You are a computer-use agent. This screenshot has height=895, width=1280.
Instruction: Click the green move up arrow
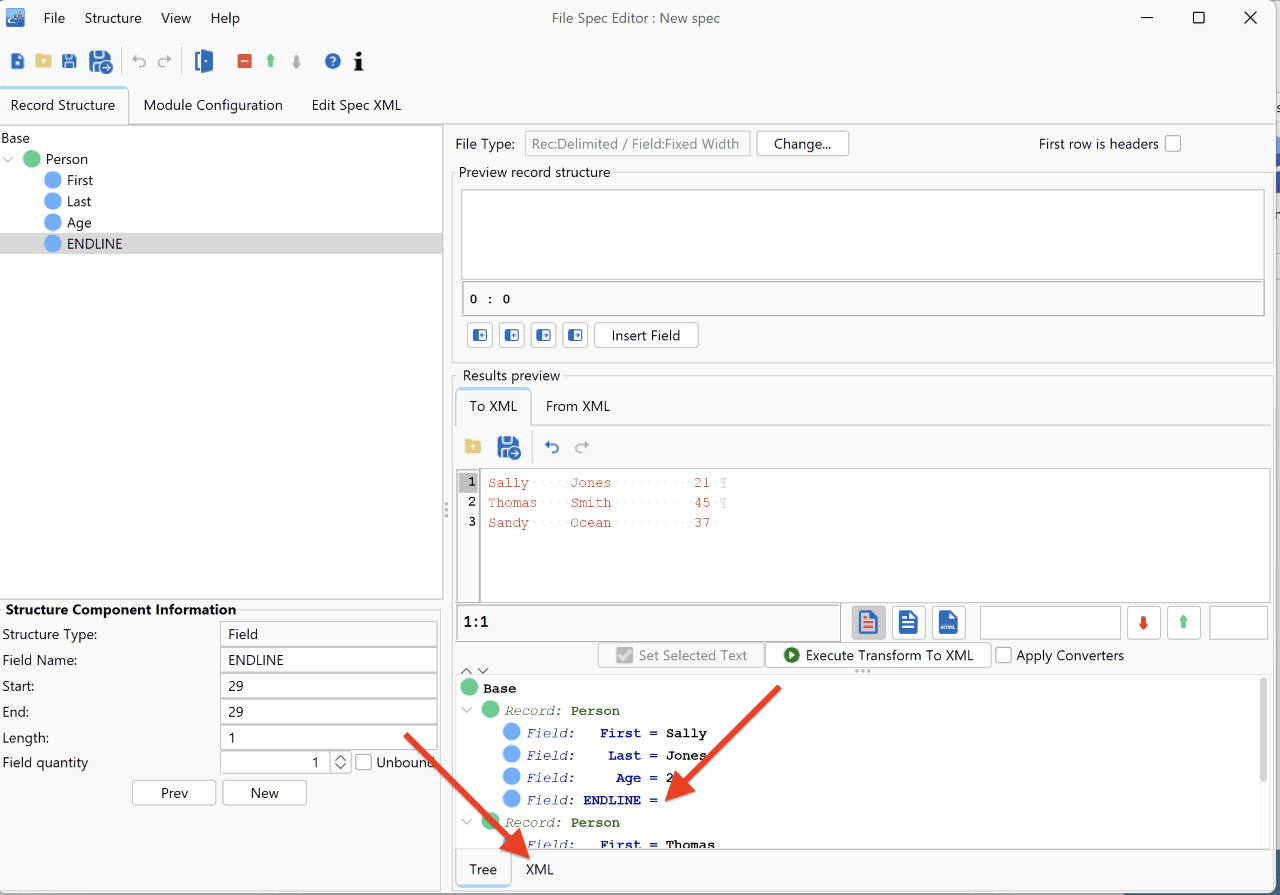270,62
